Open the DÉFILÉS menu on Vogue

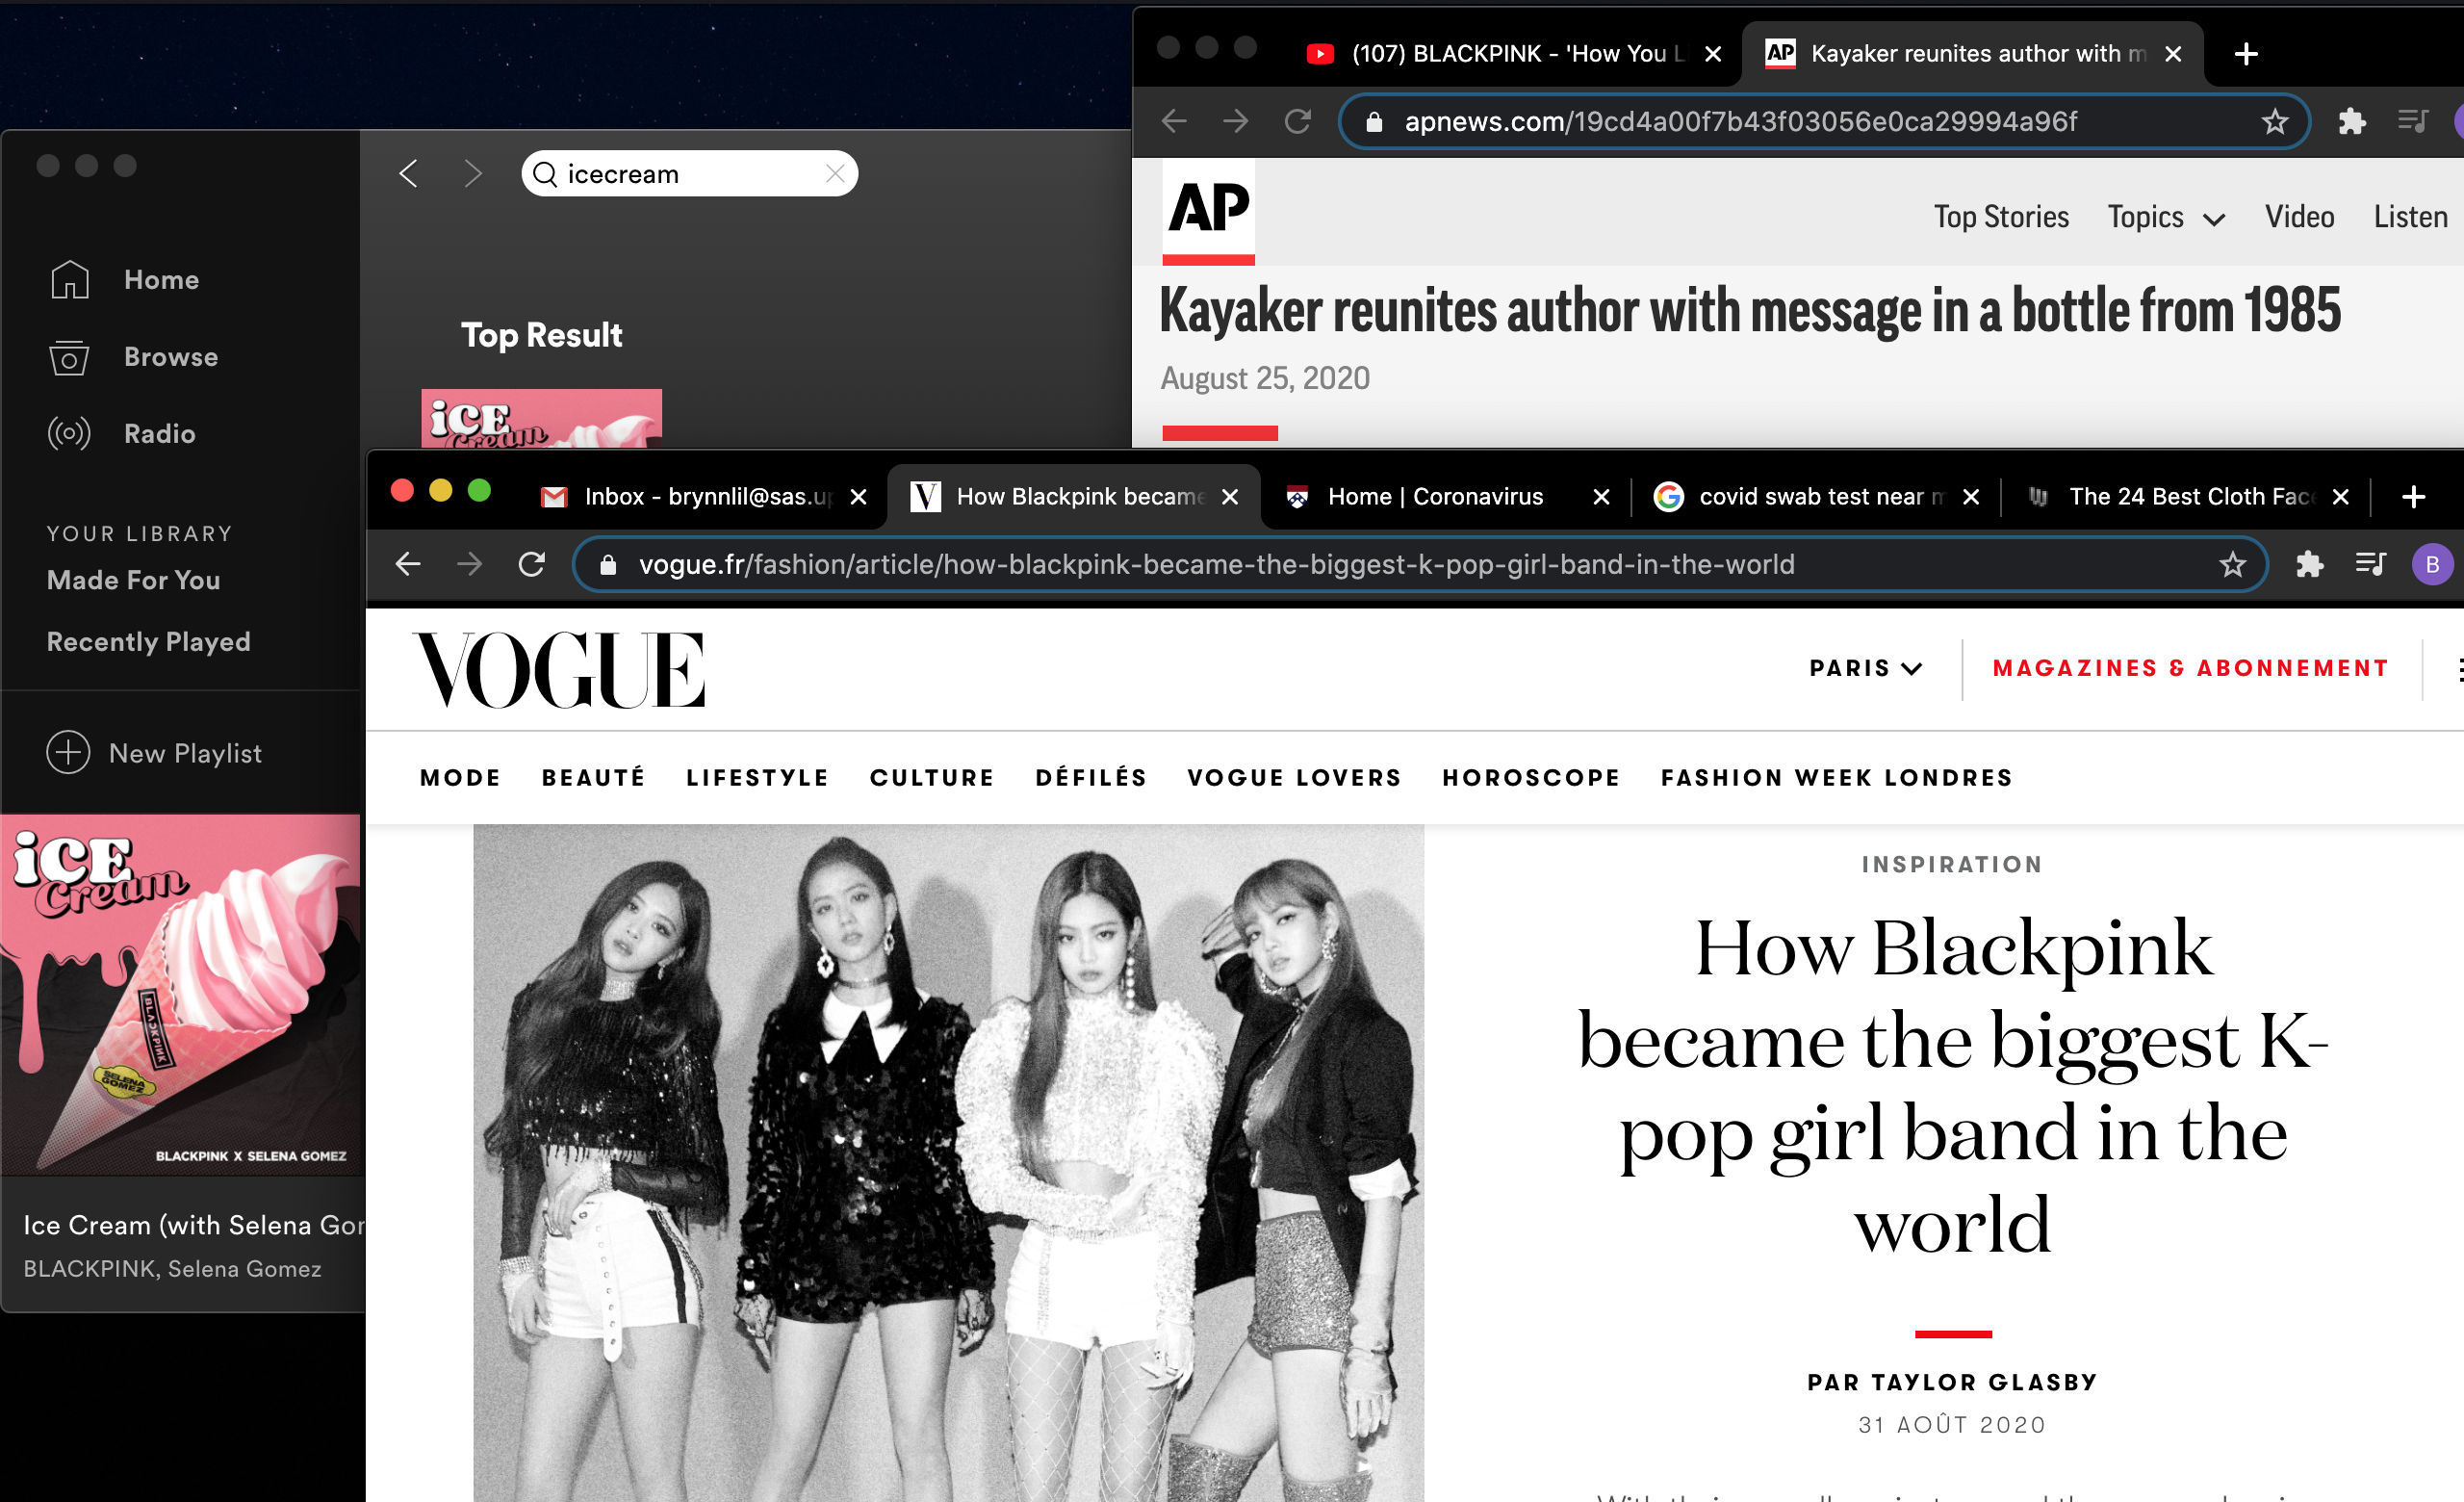1091,777
